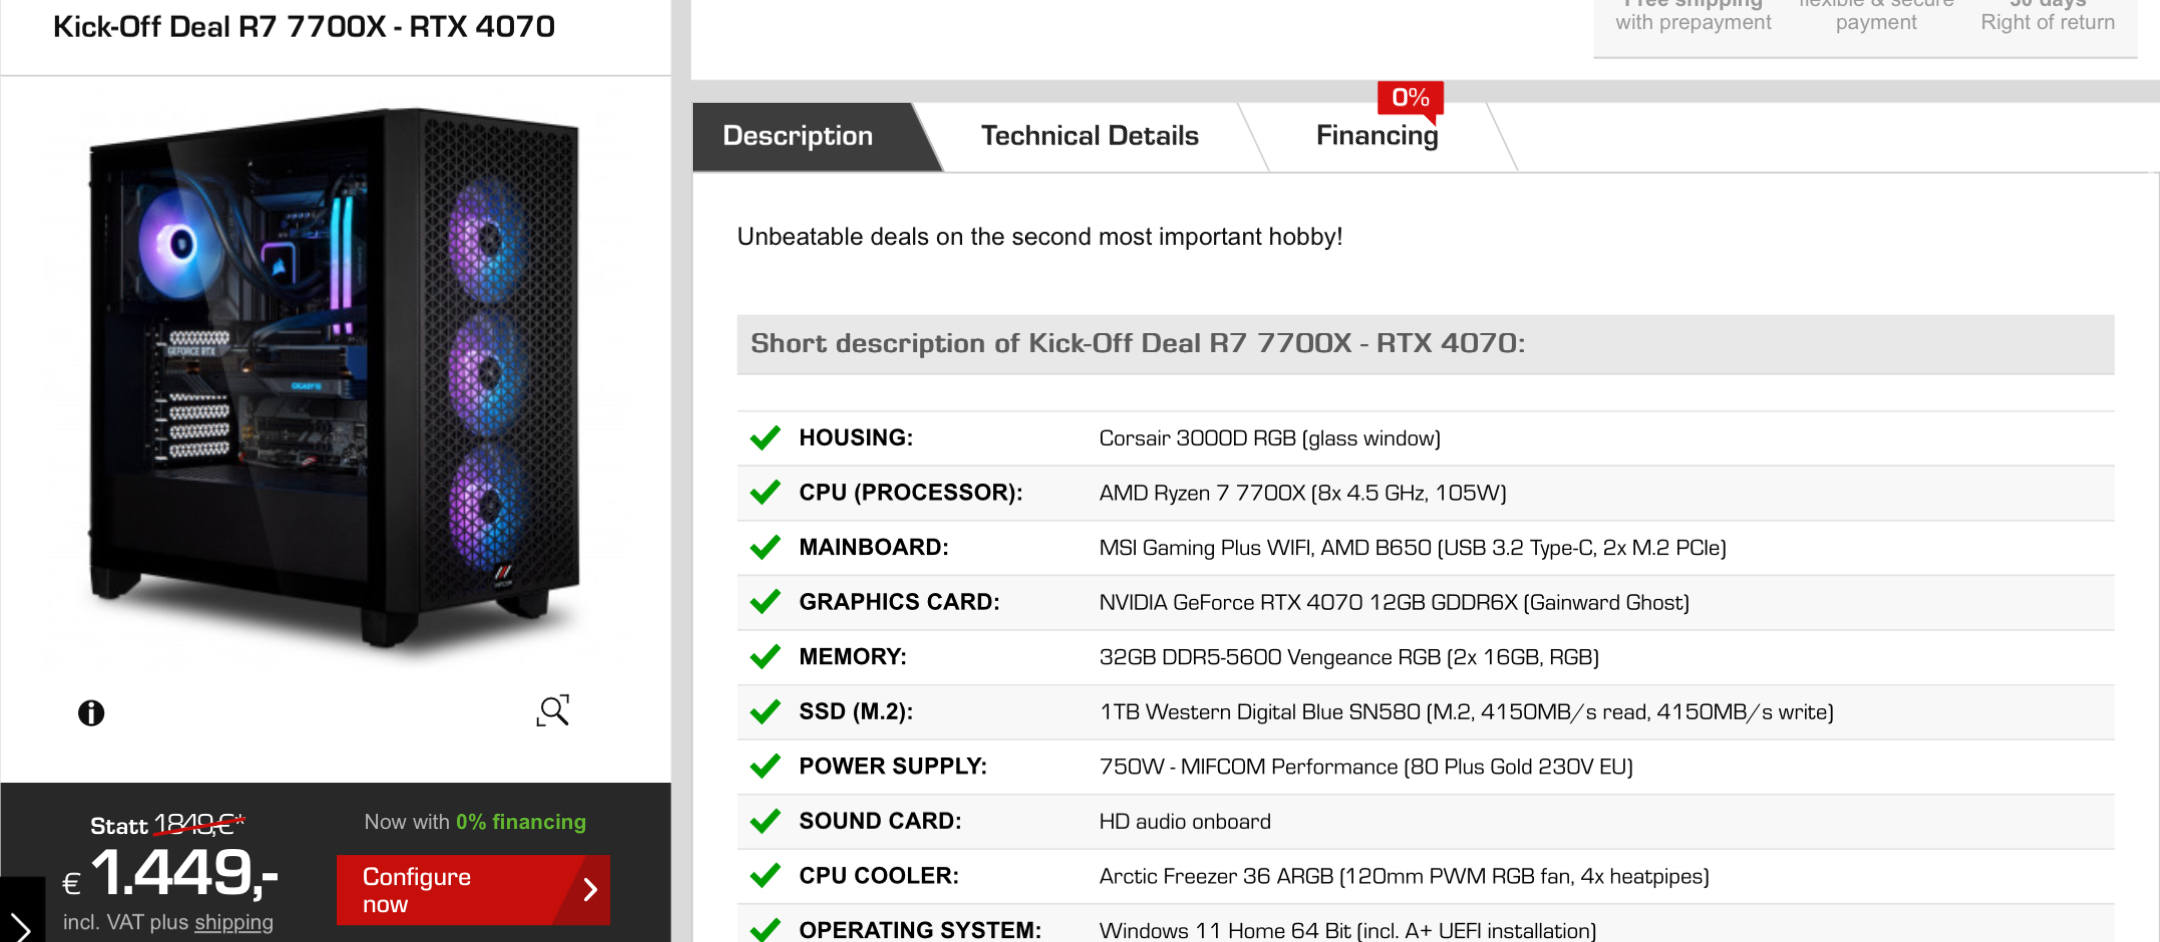The width and height of the screenshot is (2160, 942).
Task: Click the green checkmark next to SSD (M.2)
Action: 765,711
